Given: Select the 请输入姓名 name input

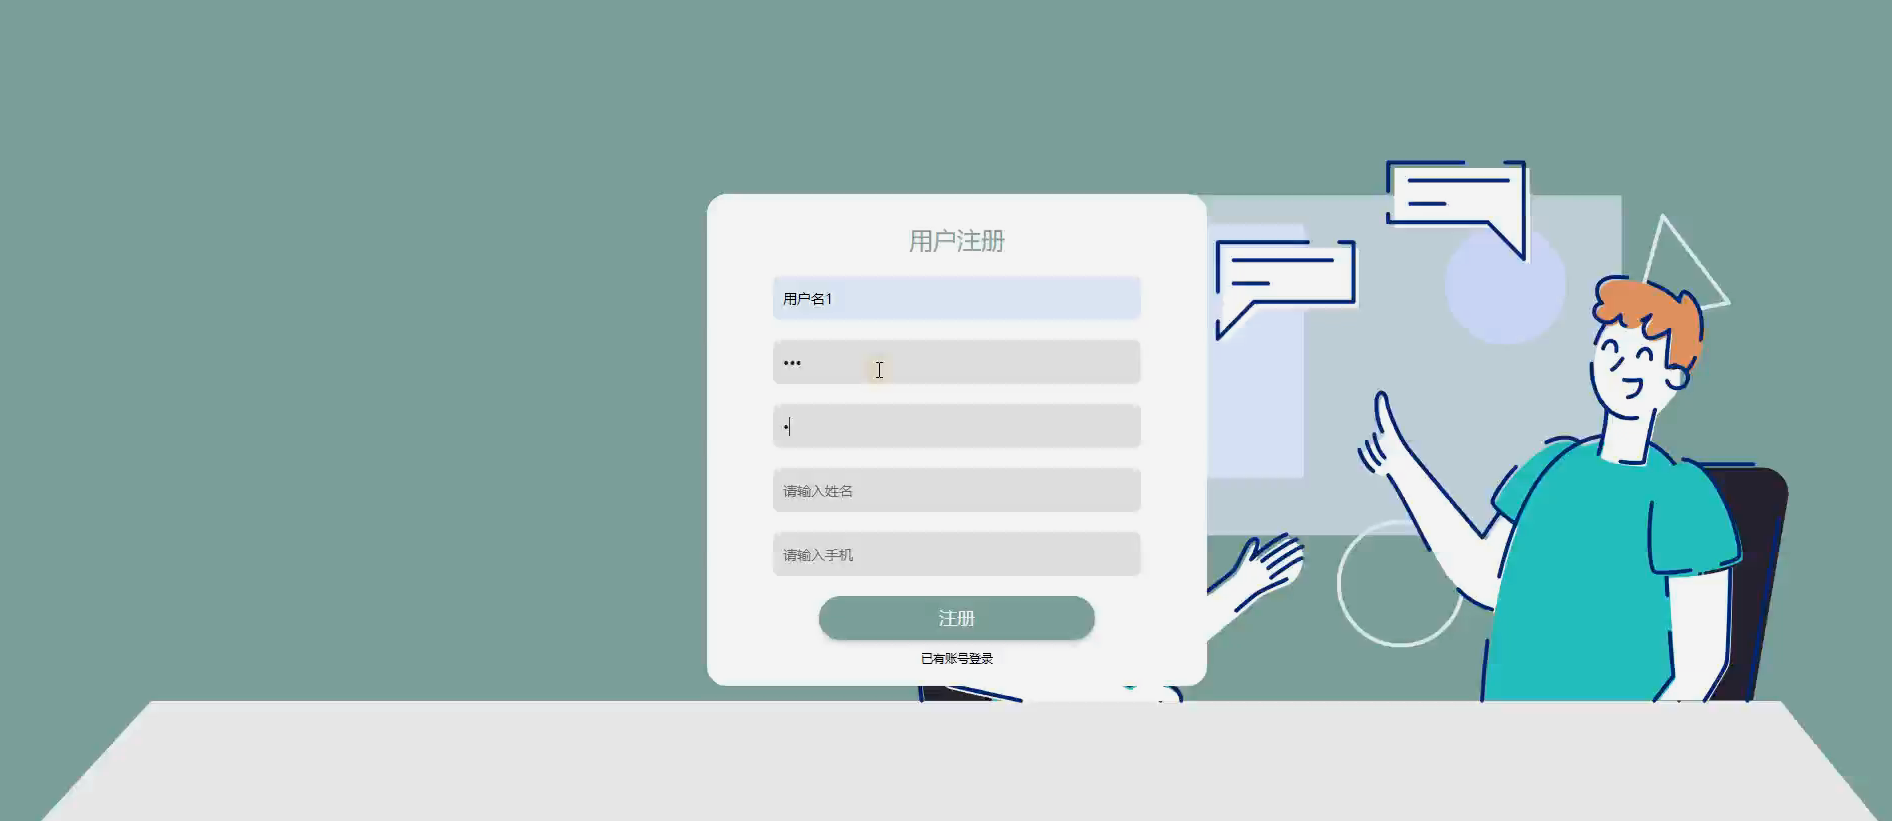Looking at the screenshot, I should (956, 490).
